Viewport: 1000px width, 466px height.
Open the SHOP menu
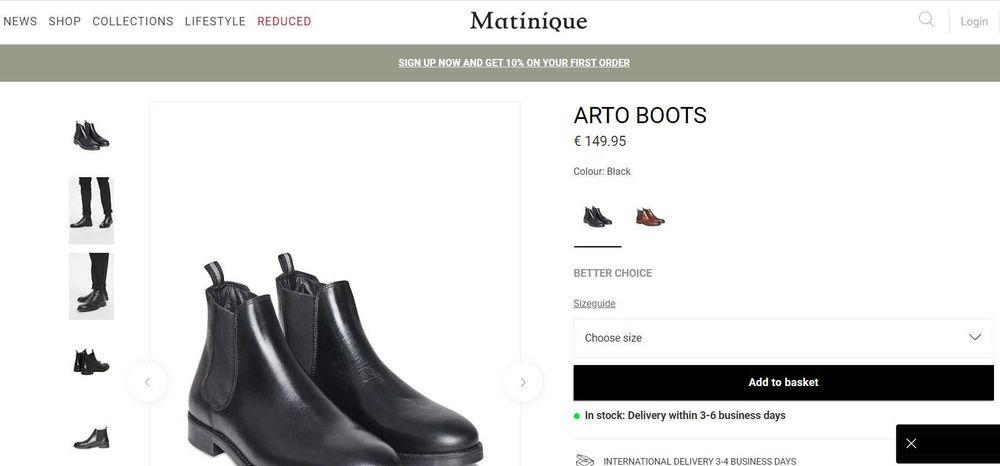coord(65,21)
